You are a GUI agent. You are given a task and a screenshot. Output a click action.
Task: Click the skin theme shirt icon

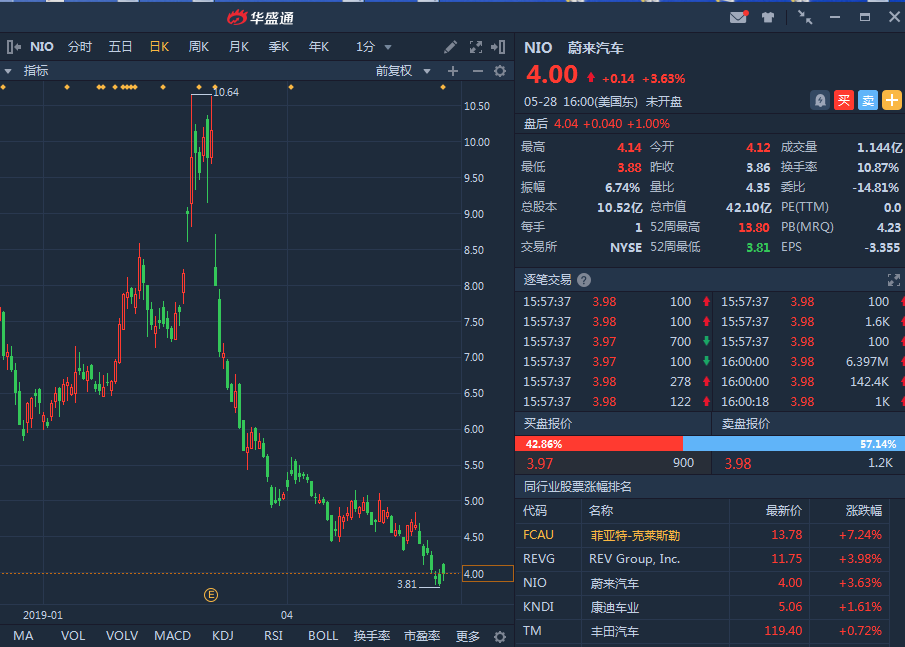(768, 17)
